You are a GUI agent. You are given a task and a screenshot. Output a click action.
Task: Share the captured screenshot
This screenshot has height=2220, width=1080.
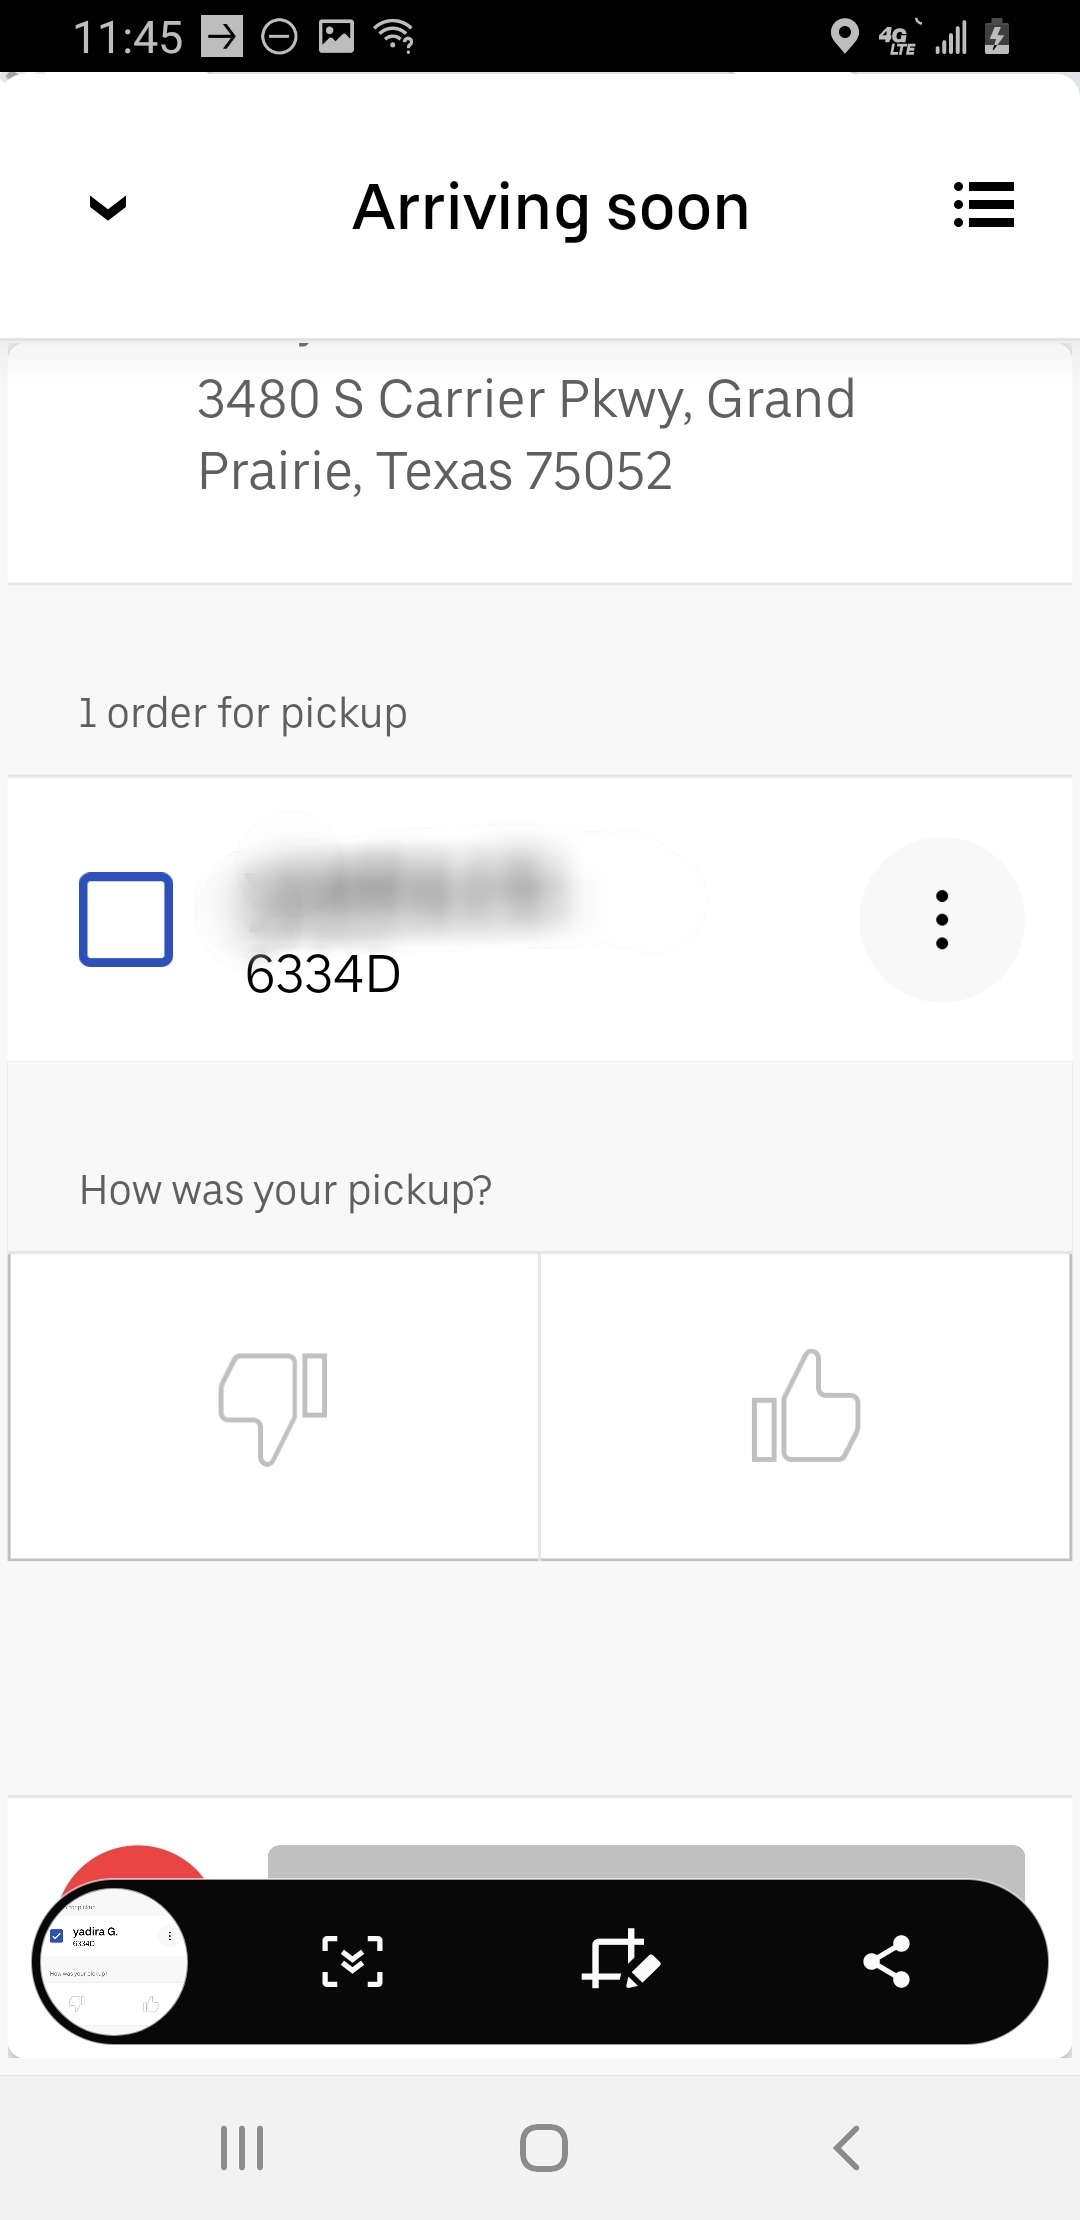pyautogui.click(x=886, y=1961)
